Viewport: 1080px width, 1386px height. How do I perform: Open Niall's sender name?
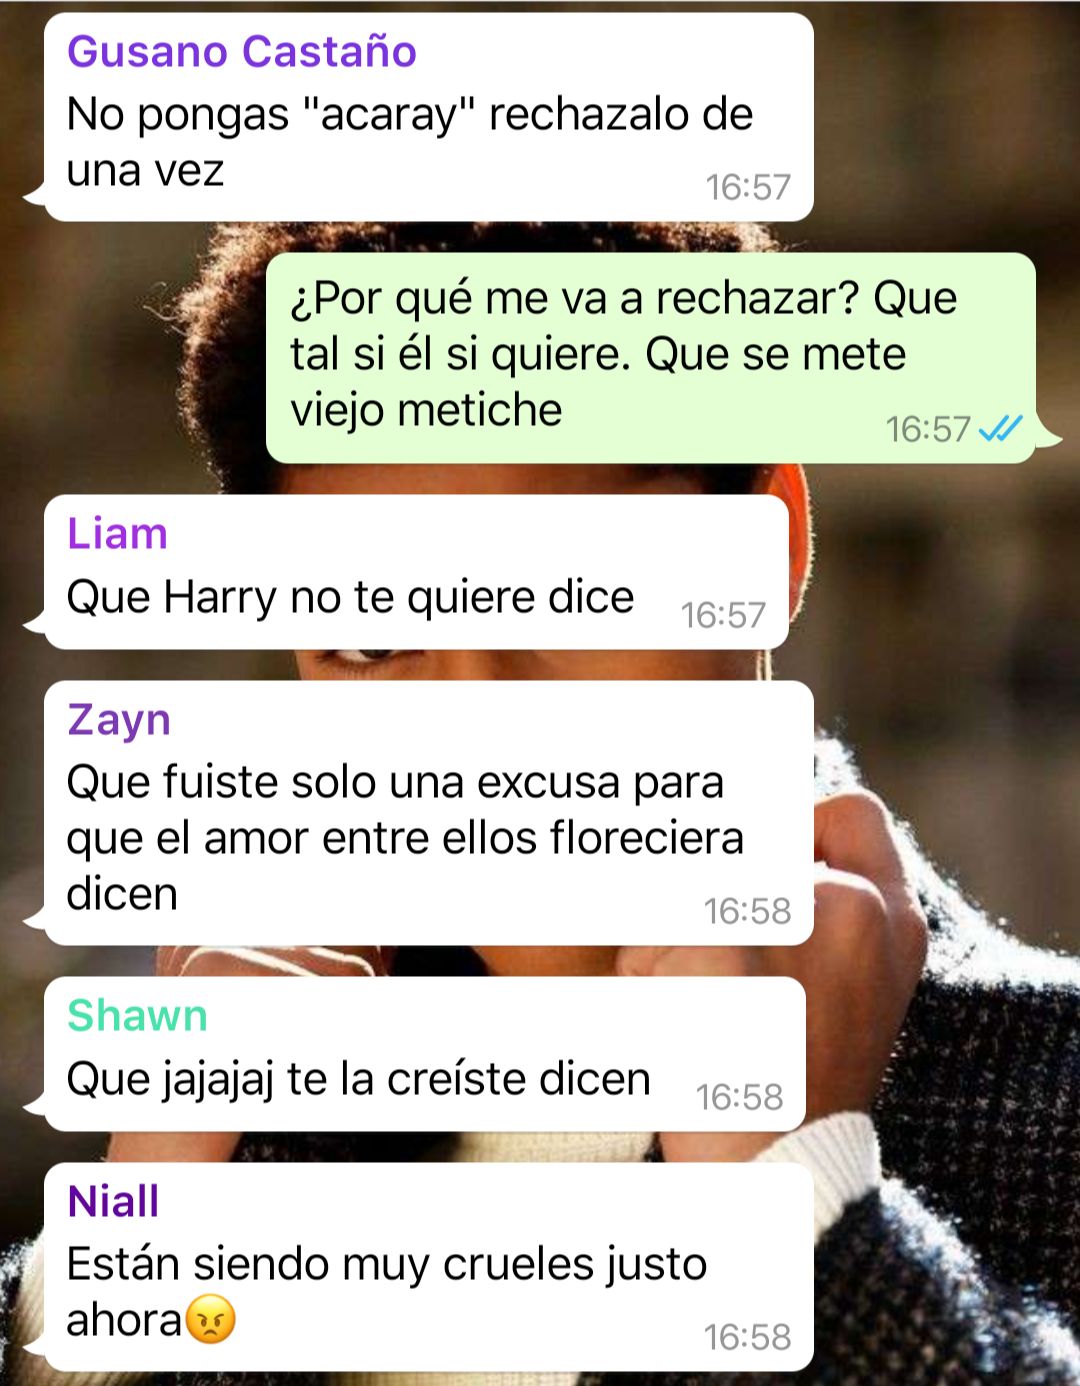[x=113, y=1201]
